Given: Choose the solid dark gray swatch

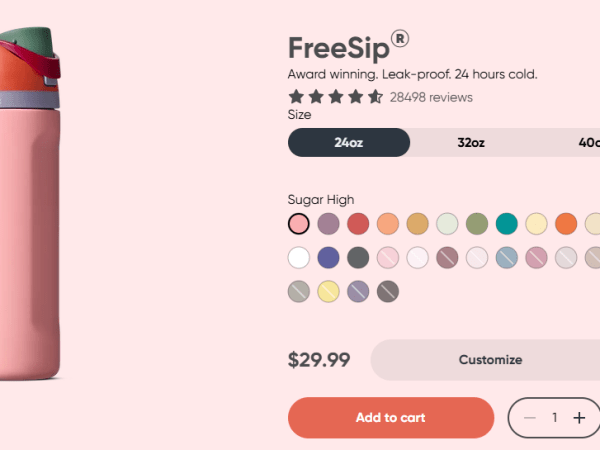Looking at the screenshot, I should tap(358, 258).
